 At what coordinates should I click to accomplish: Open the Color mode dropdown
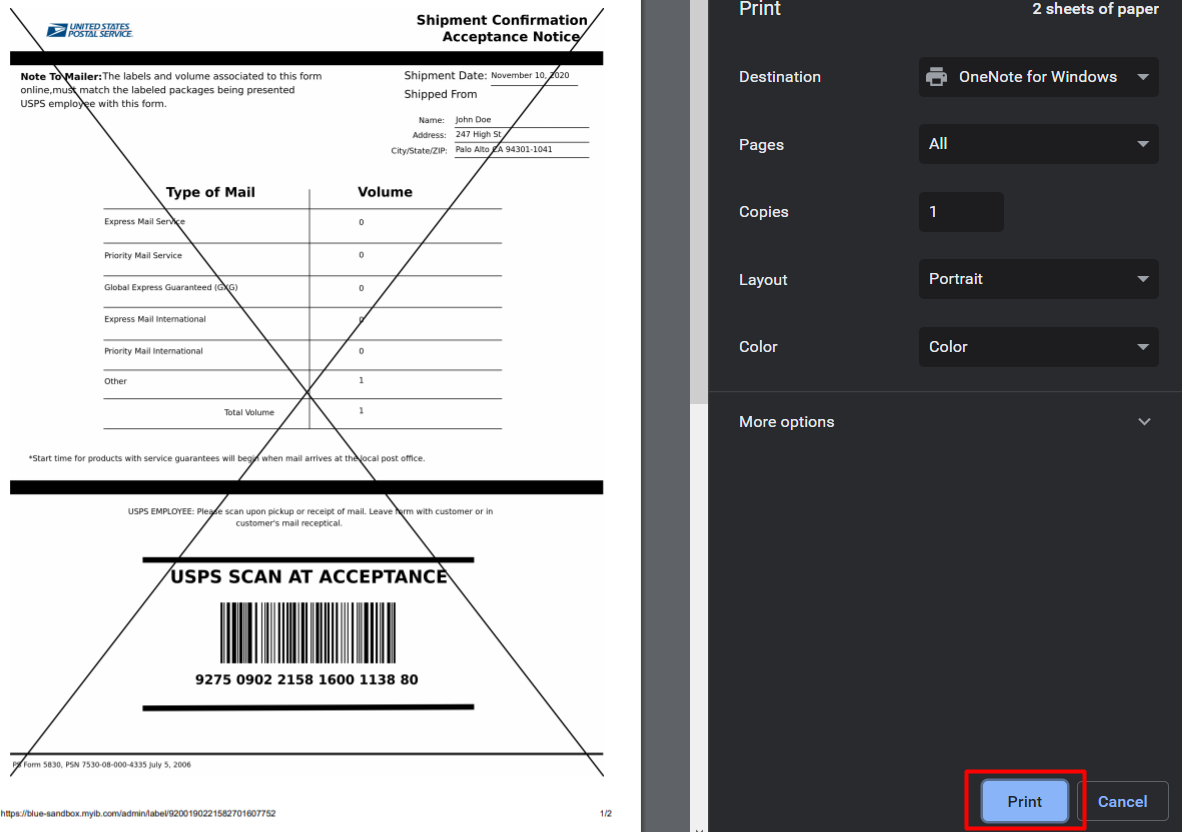pyautogui.click(x=1038, y=347)
